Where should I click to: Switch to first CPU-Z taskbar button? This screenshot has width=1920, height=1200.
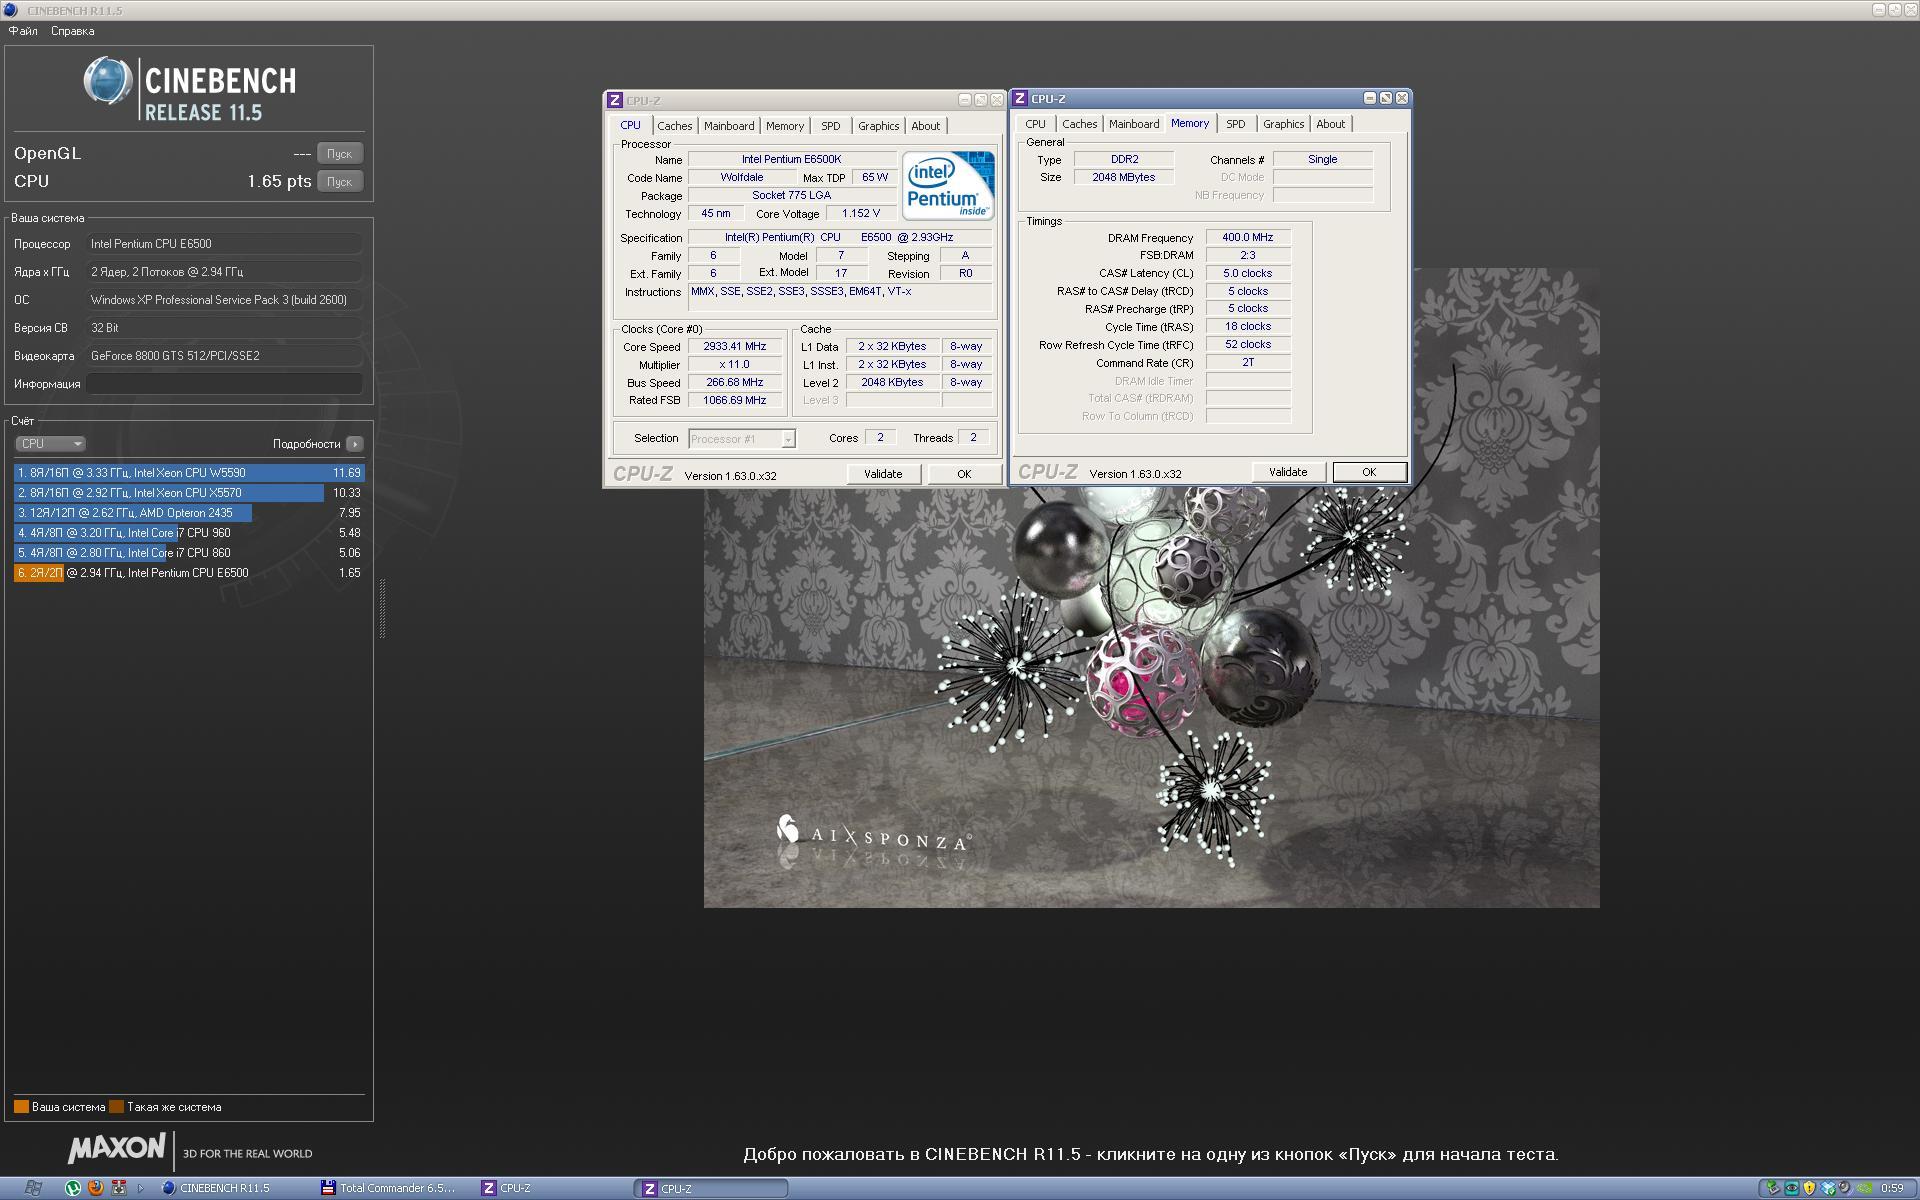tap(552, 1188)
